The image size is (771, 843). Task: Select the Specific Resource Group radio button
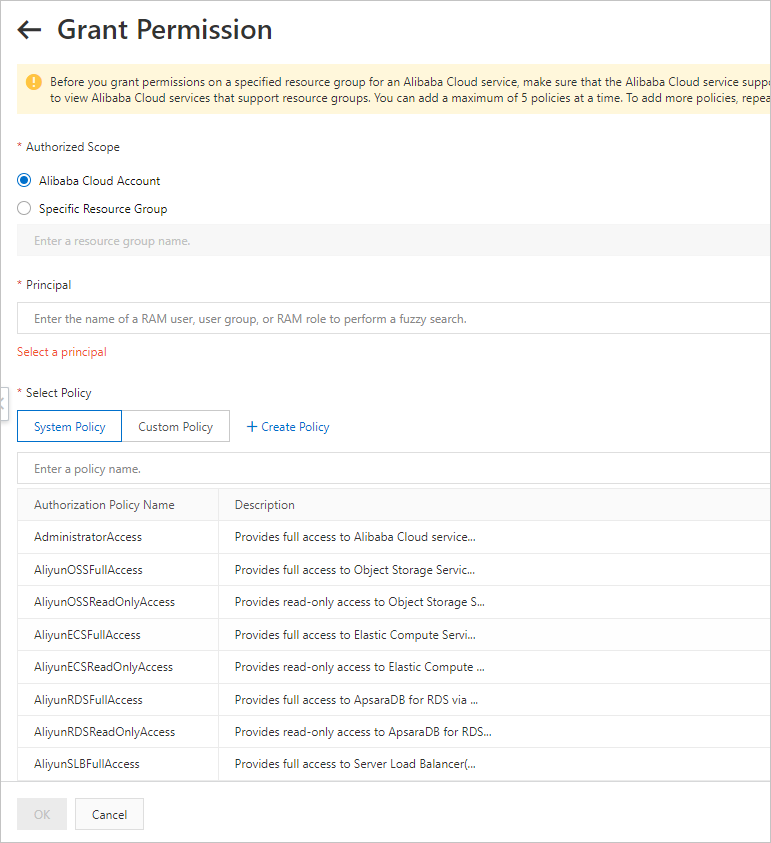(24, 208)
